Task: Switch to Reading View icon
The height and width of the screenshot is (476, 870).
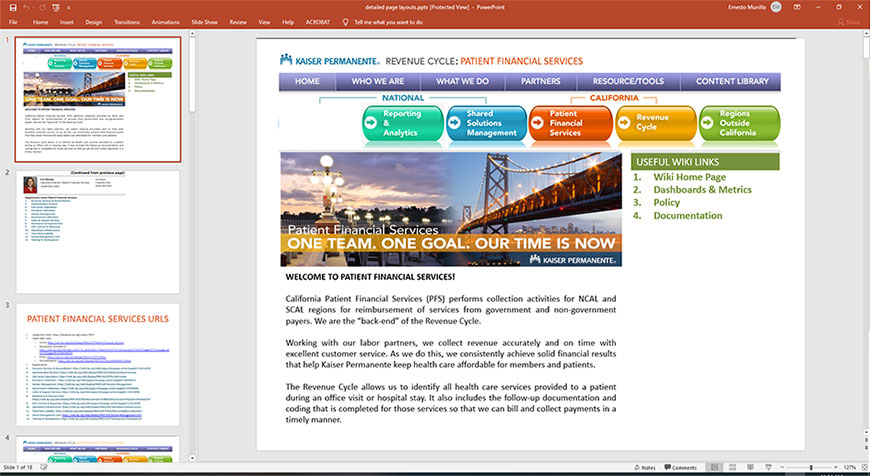Action: 750,467
